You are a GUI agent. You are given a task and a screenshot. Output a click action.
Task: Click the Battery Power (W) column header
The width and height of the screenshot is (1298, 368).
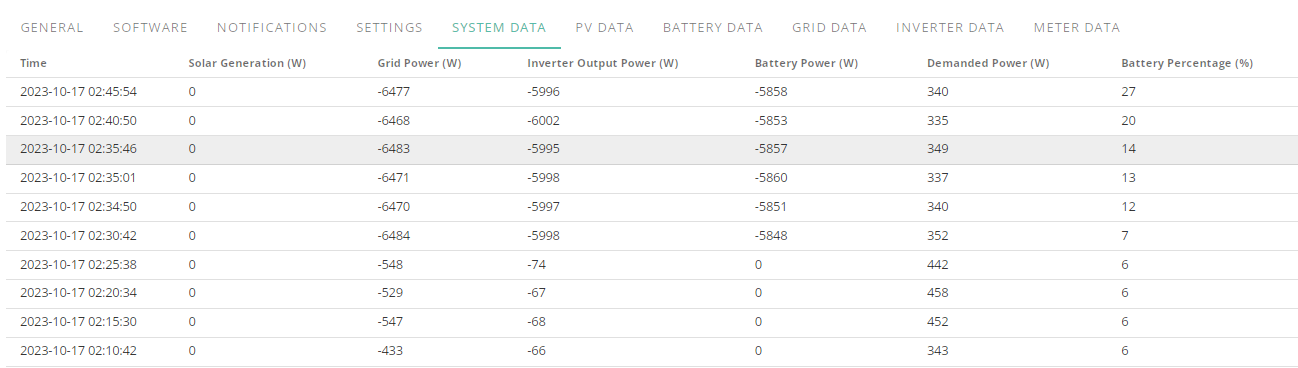806,63
